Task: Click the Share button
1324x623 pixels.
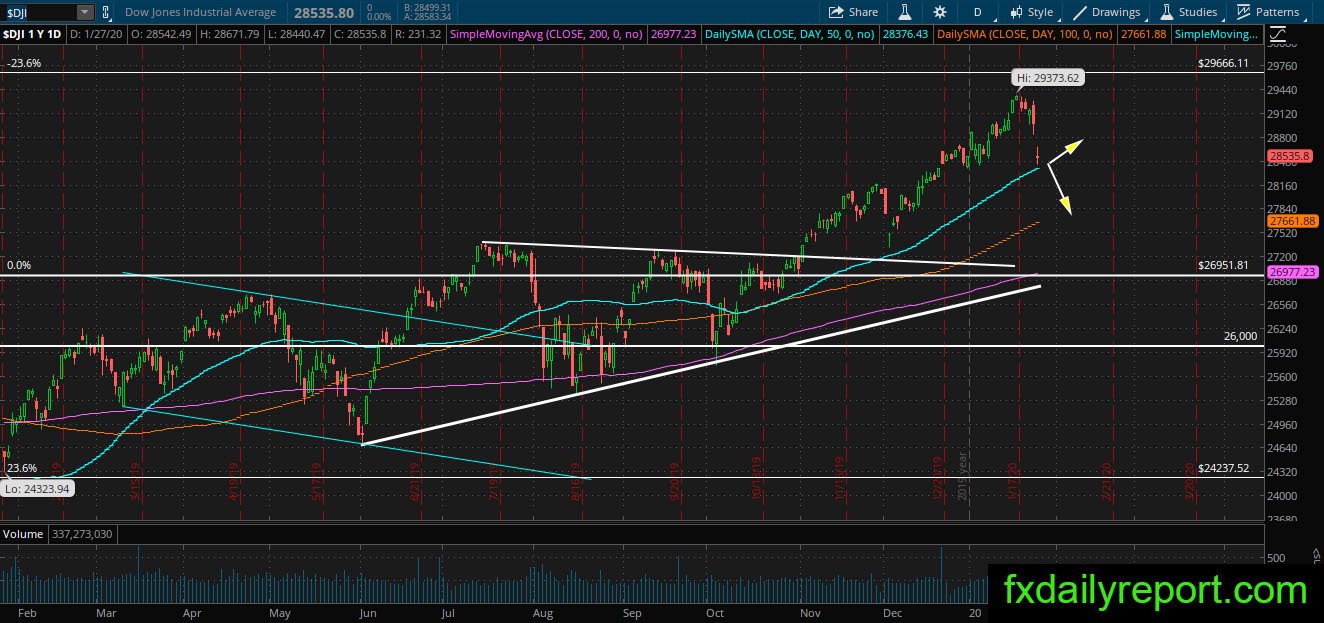Action: (853, 12)
